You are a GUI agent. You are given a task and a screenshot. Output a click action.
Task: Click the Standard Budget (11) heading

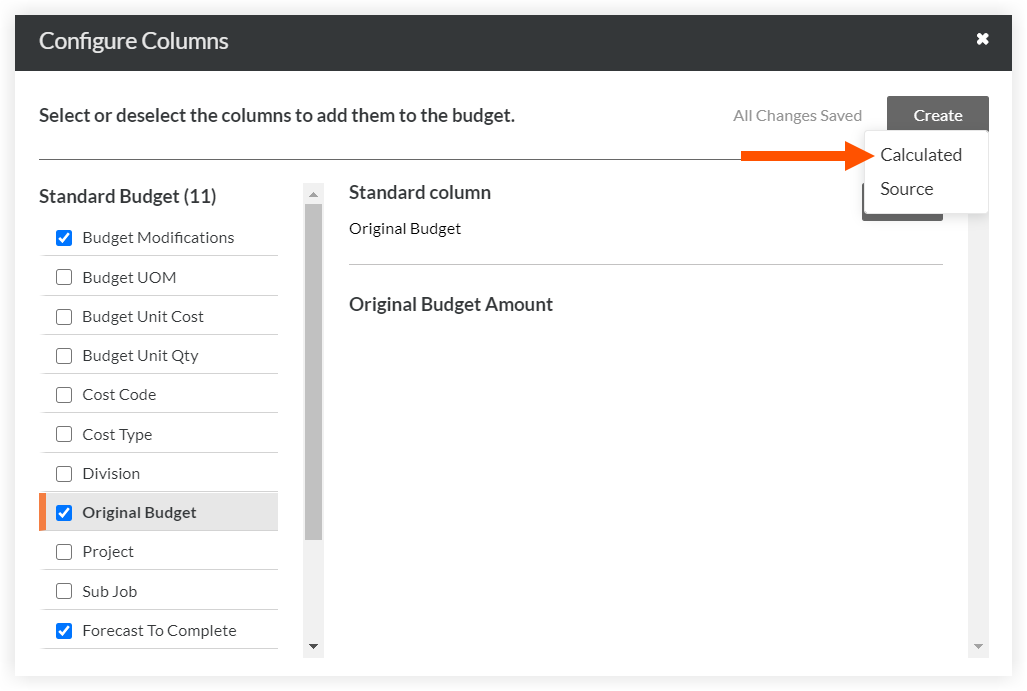(x=128, y=196)
